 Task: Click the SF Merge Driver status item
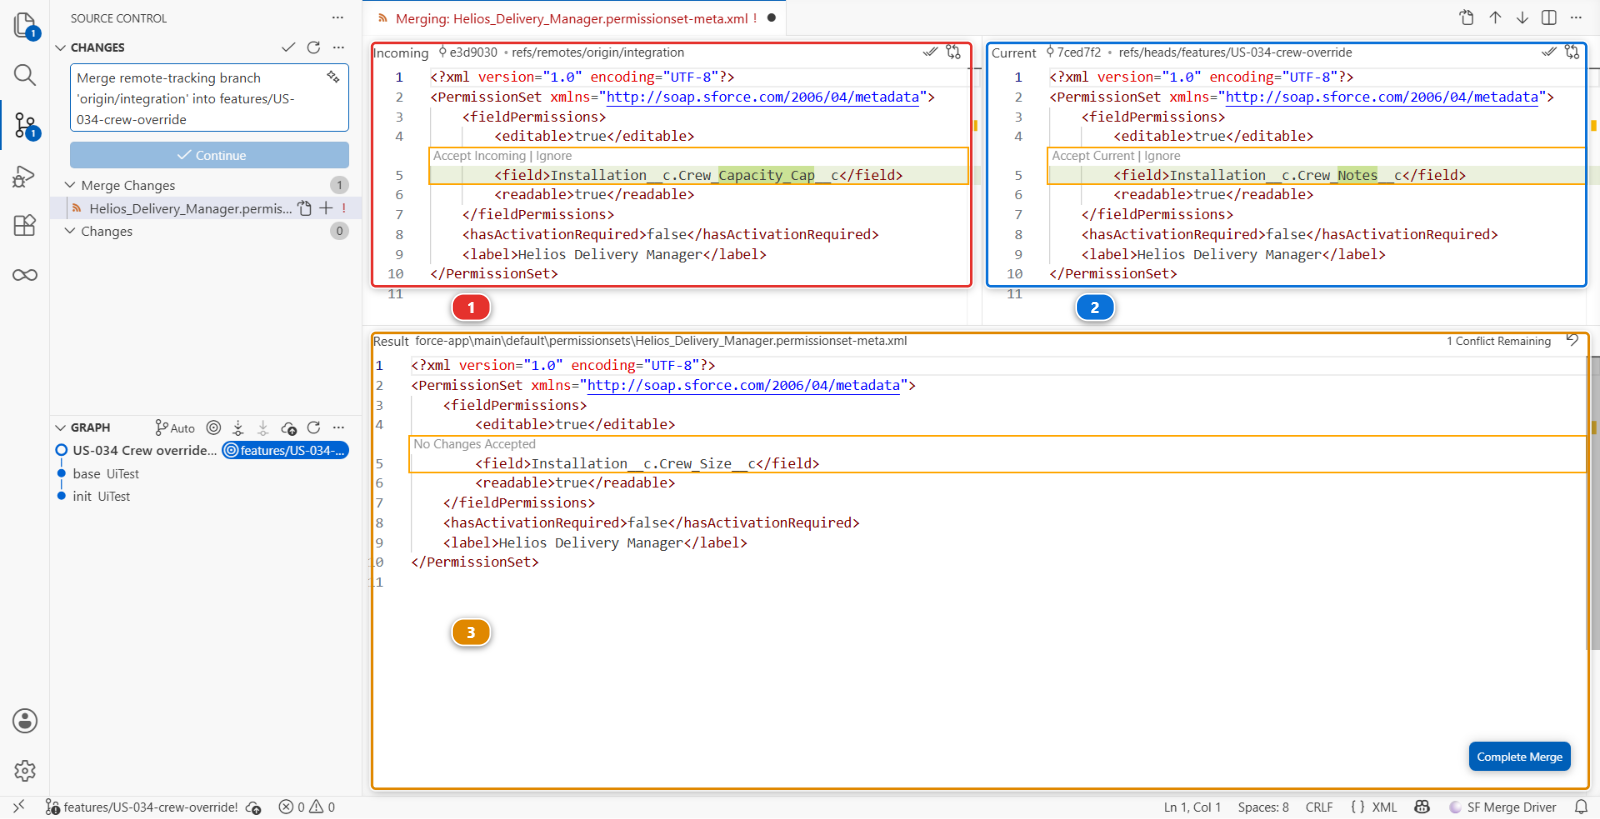(1503, 807)
